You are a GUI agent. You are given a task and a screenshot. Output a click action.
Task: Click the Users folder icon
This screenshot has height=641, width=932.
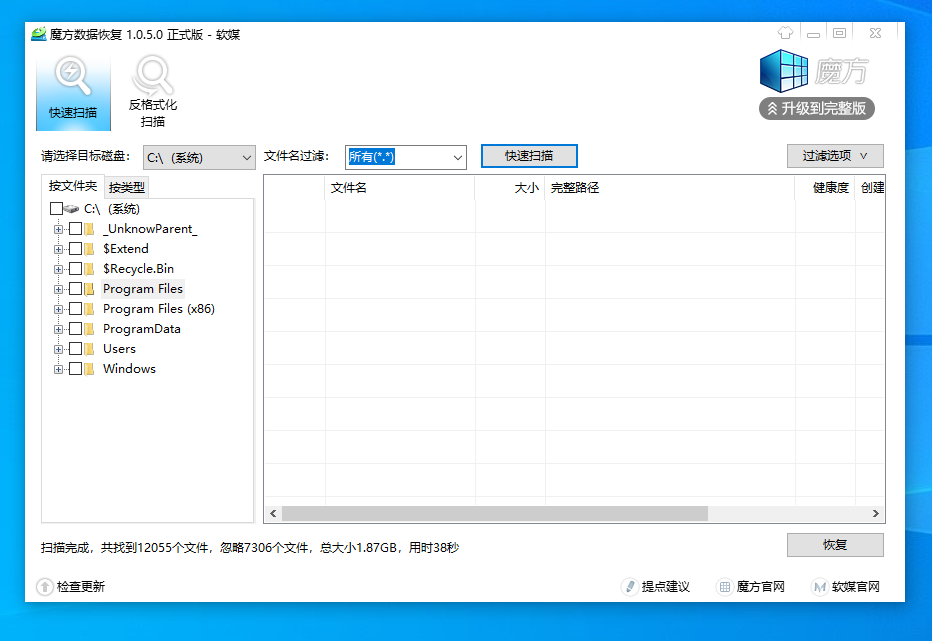pos(89,349)
